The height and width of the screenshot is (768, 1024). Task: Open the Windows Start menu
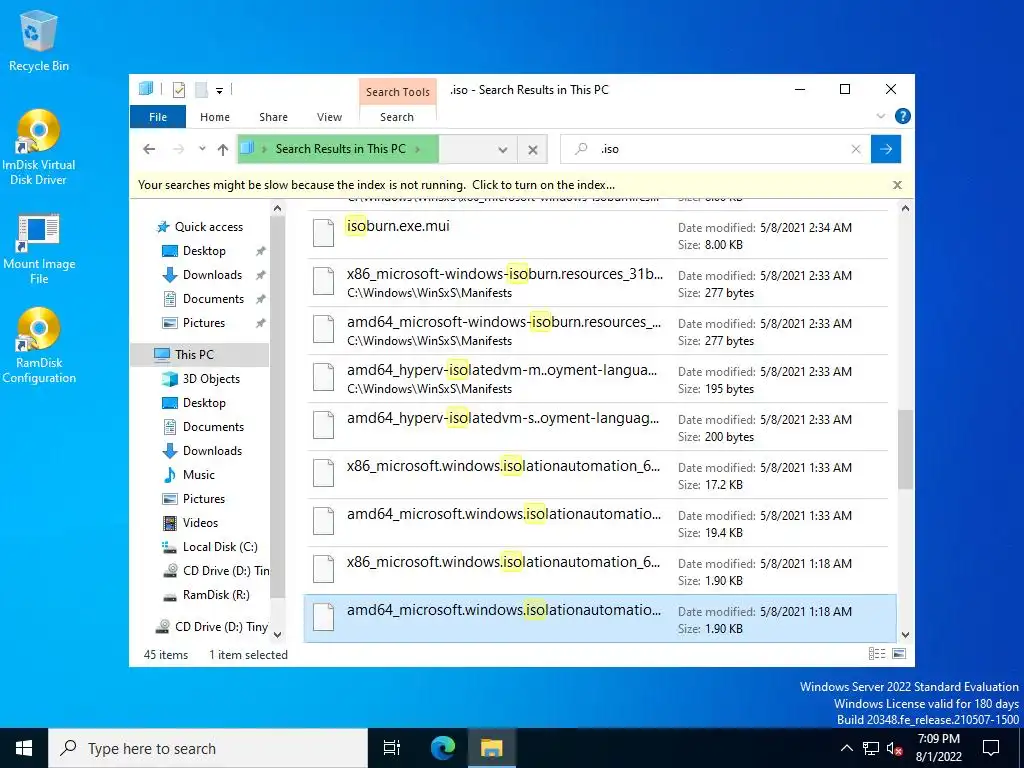click(24, 748)
